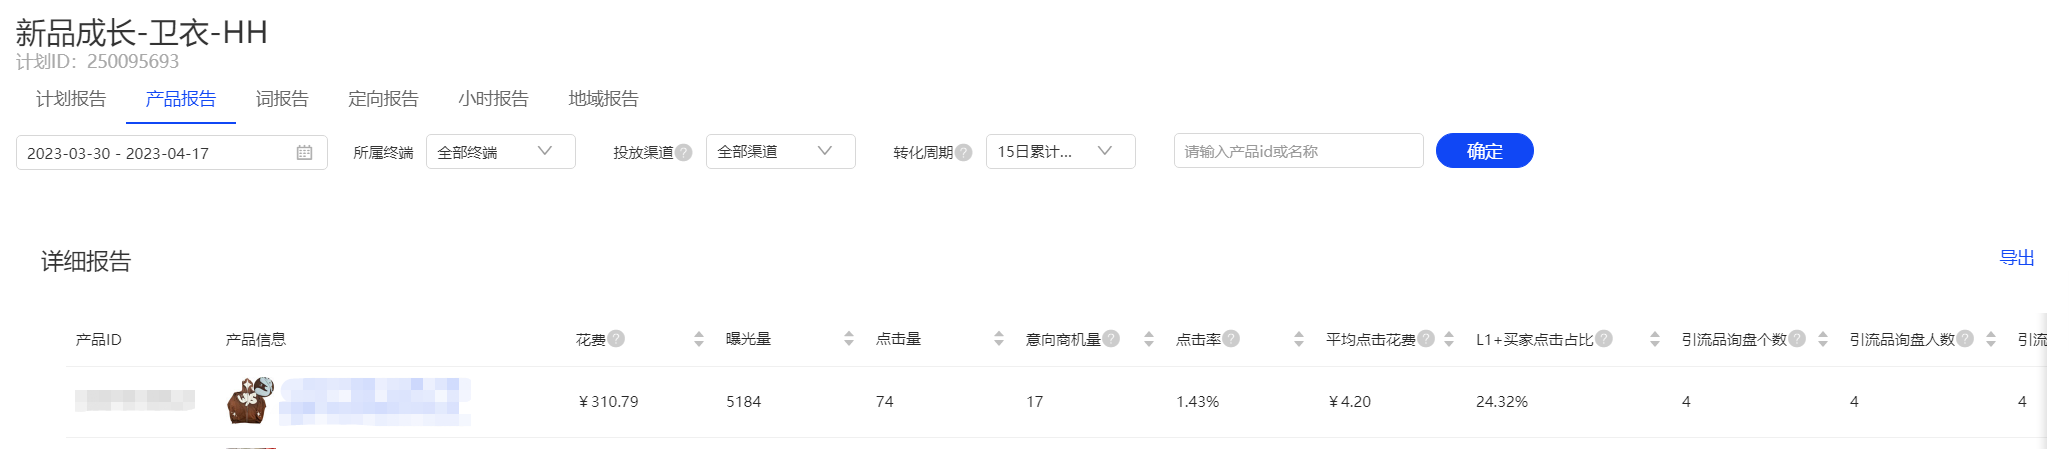
Task: Click the 确定 button
Action: (x=1484, y=151)
